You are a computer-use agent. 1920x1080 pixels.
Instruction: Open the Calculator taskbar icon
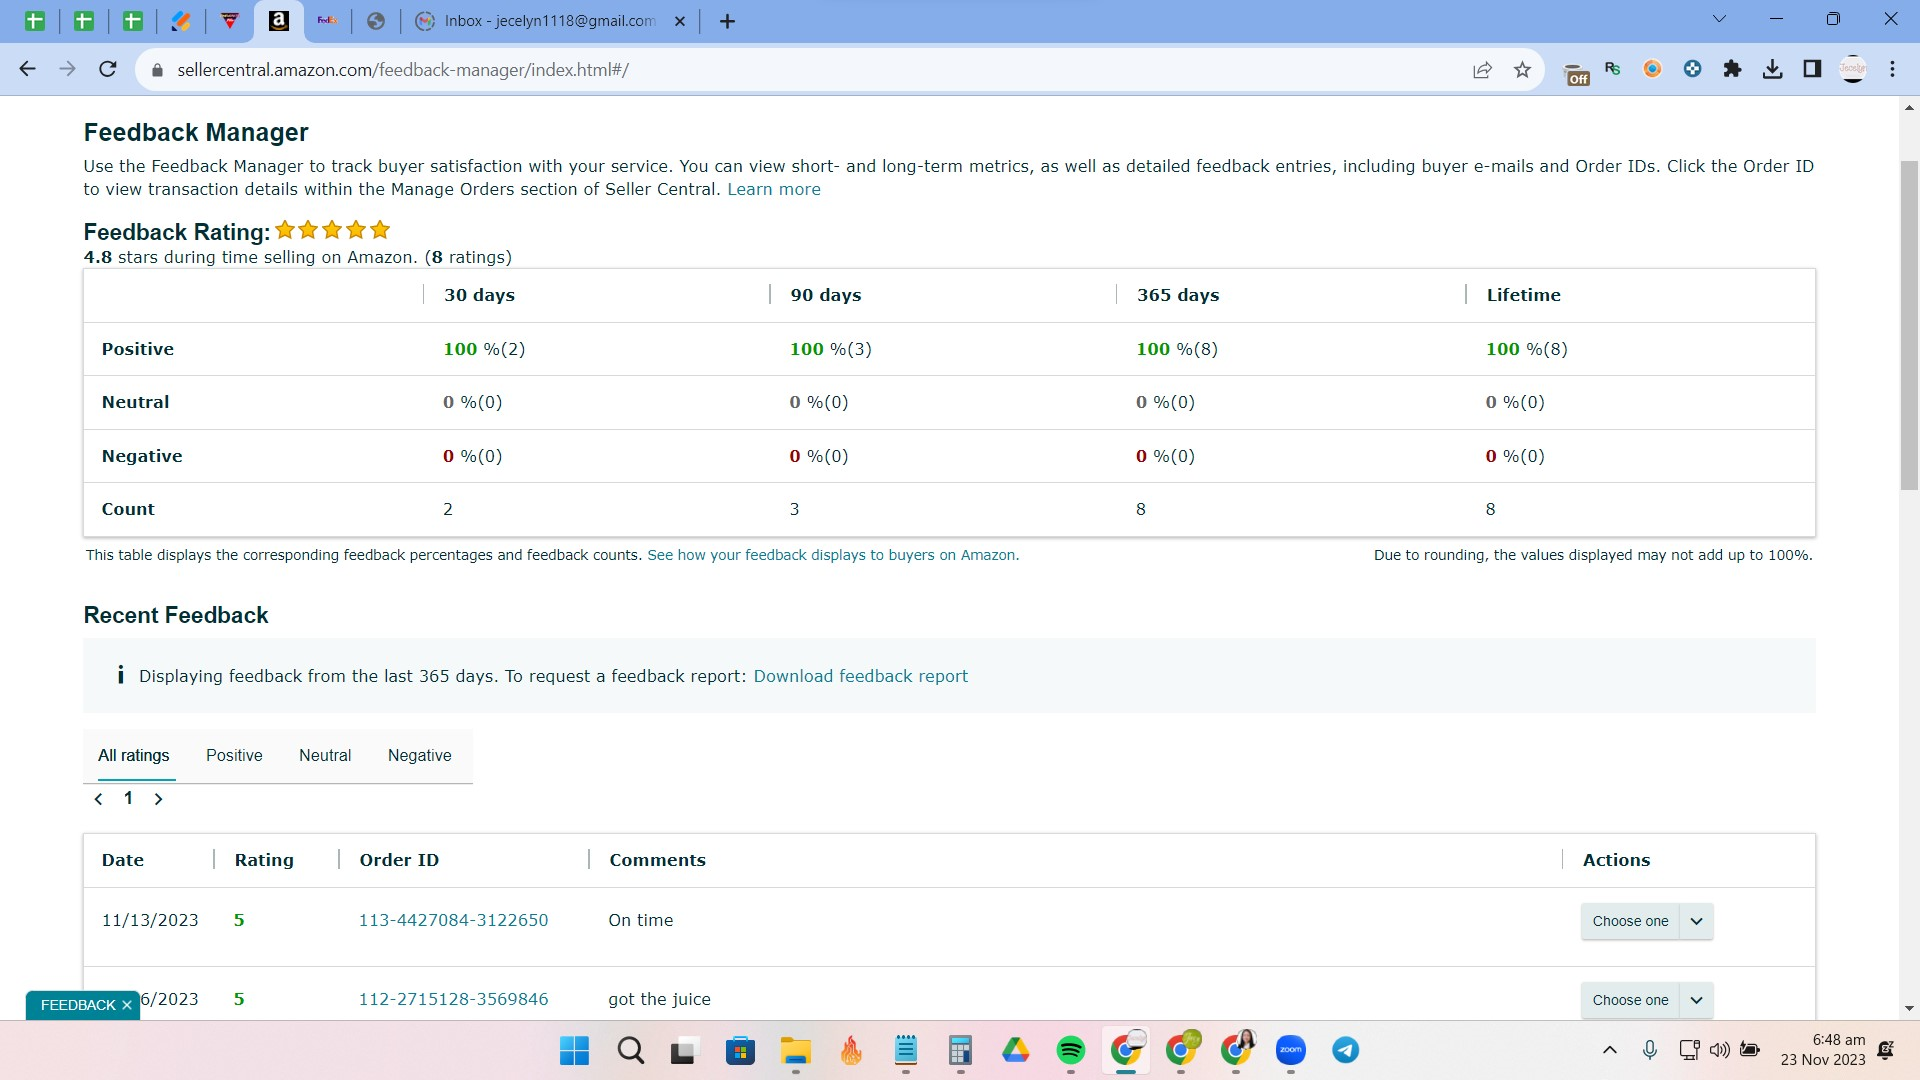pyautogui.click(x=960, y=1050)
